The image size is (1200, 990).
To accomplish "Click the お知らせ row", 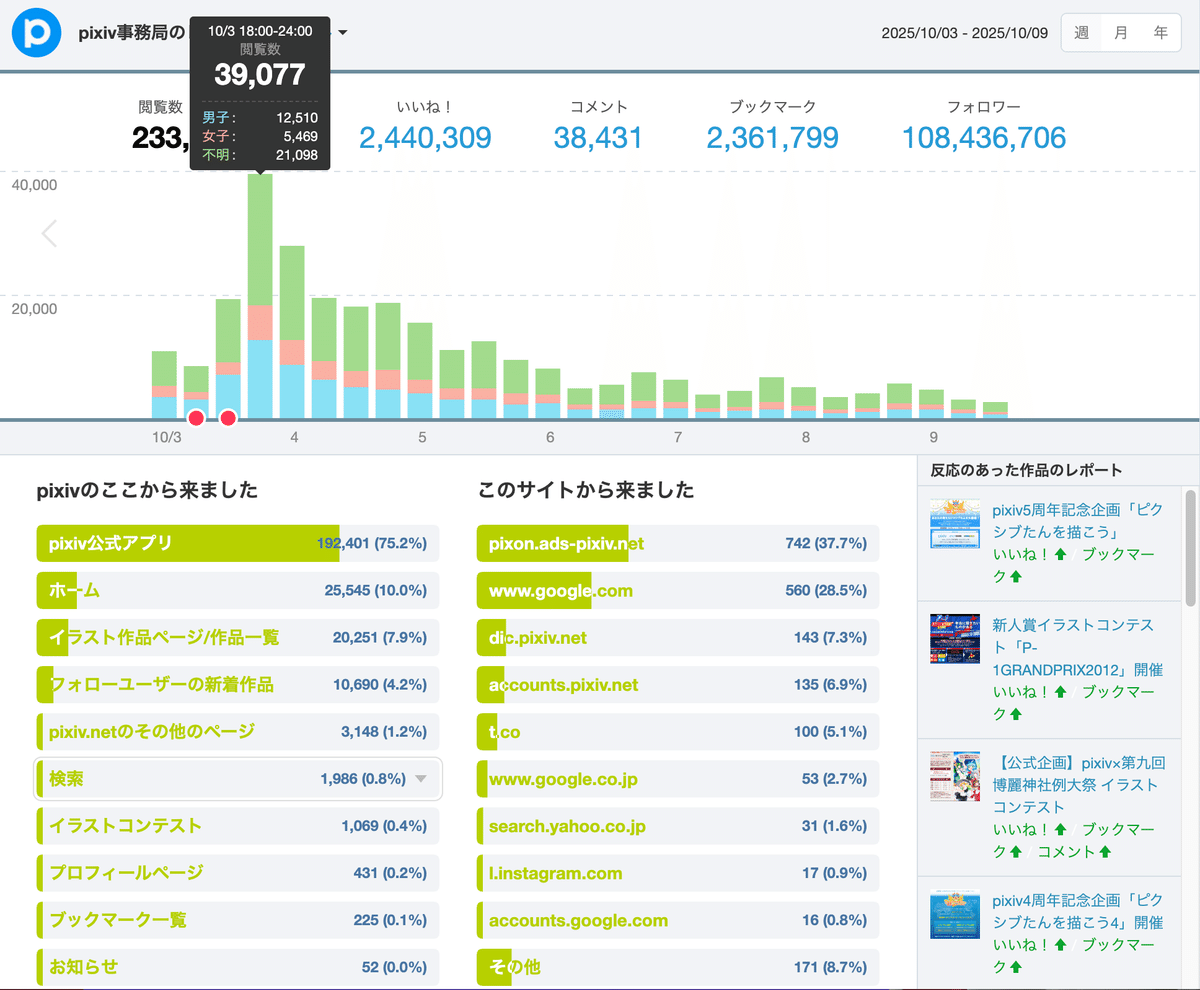I will (x=238, y=966).
